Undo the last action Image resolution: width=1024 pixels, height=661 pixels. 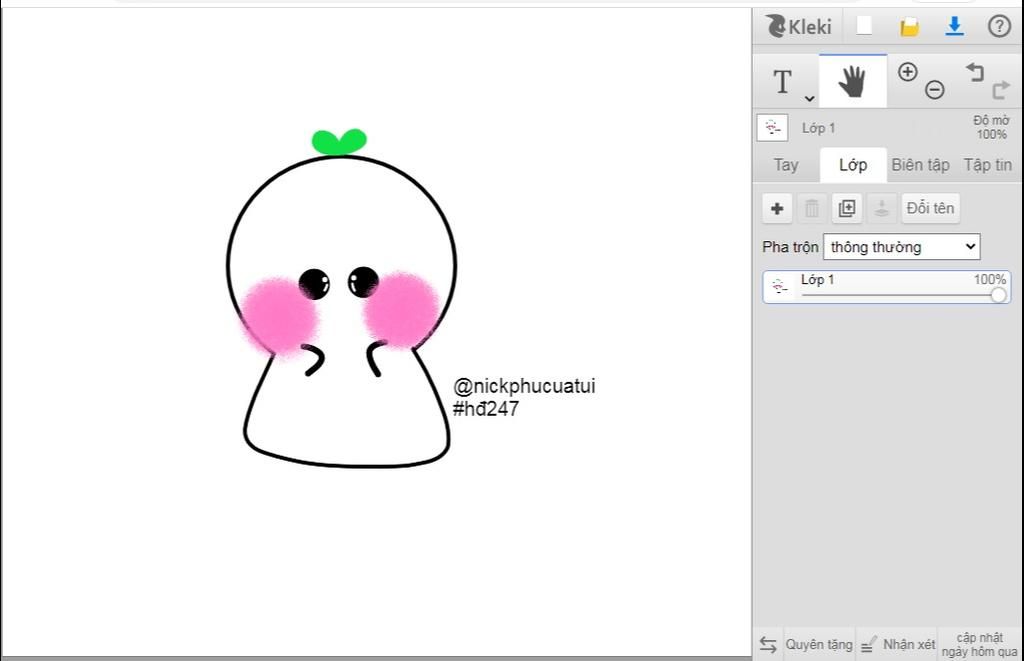click(x=974, y=71)
